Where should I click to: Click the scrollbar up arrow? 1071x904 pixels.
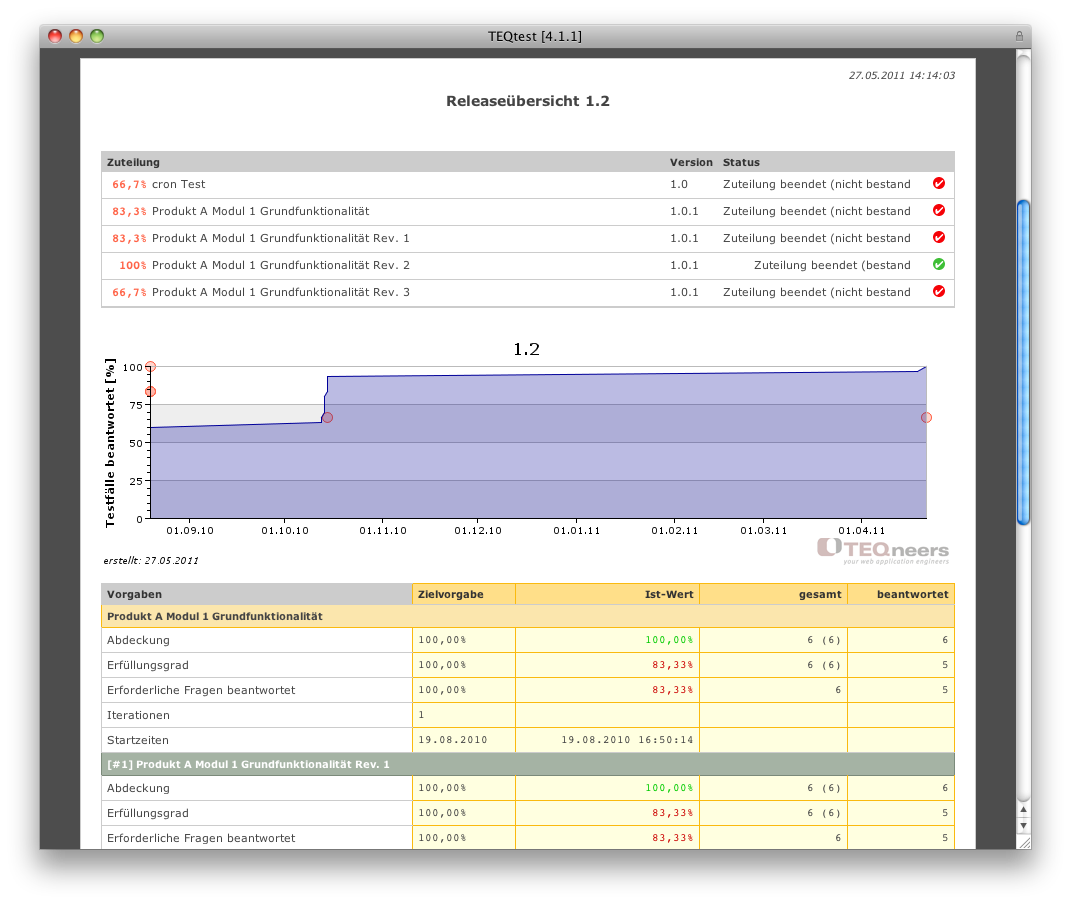tap(1023, 810)
